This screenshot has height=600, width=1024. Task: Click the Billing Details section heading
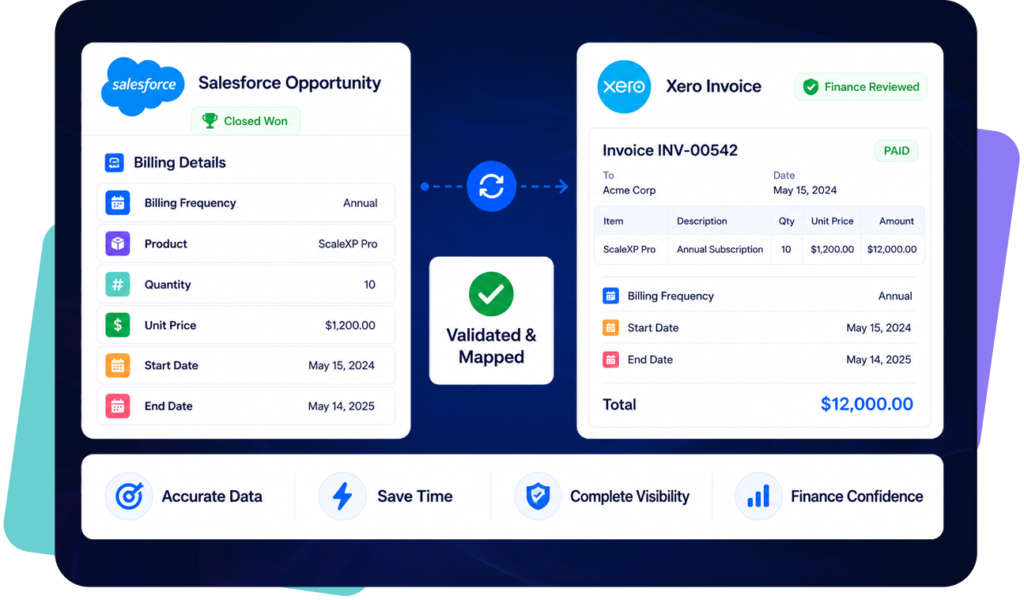point(180,163)
